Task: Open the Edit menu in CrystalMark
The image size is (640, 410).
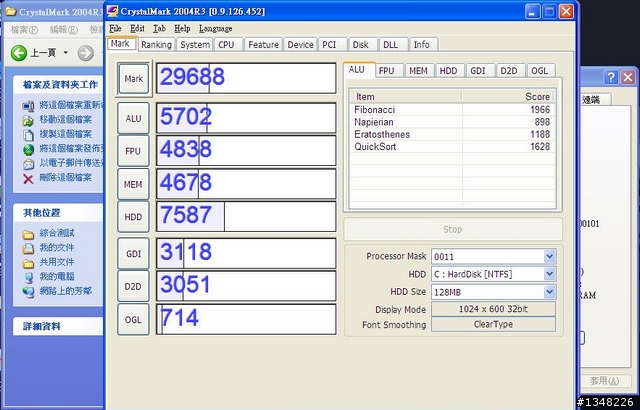Action: pyautogui.click(x=138, y=29)
